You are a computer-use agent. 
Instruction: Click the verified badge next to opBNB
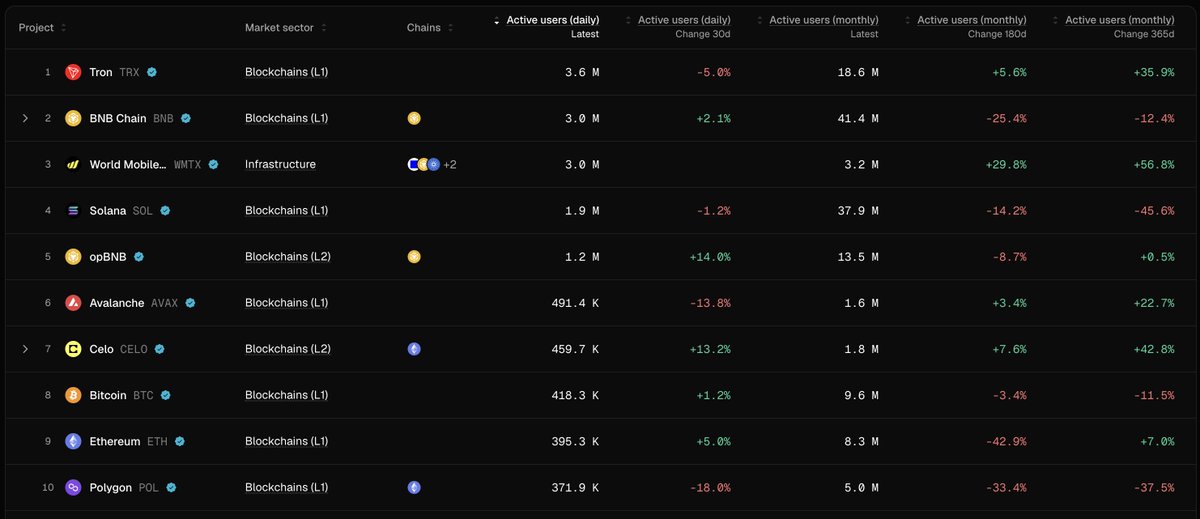140,256
